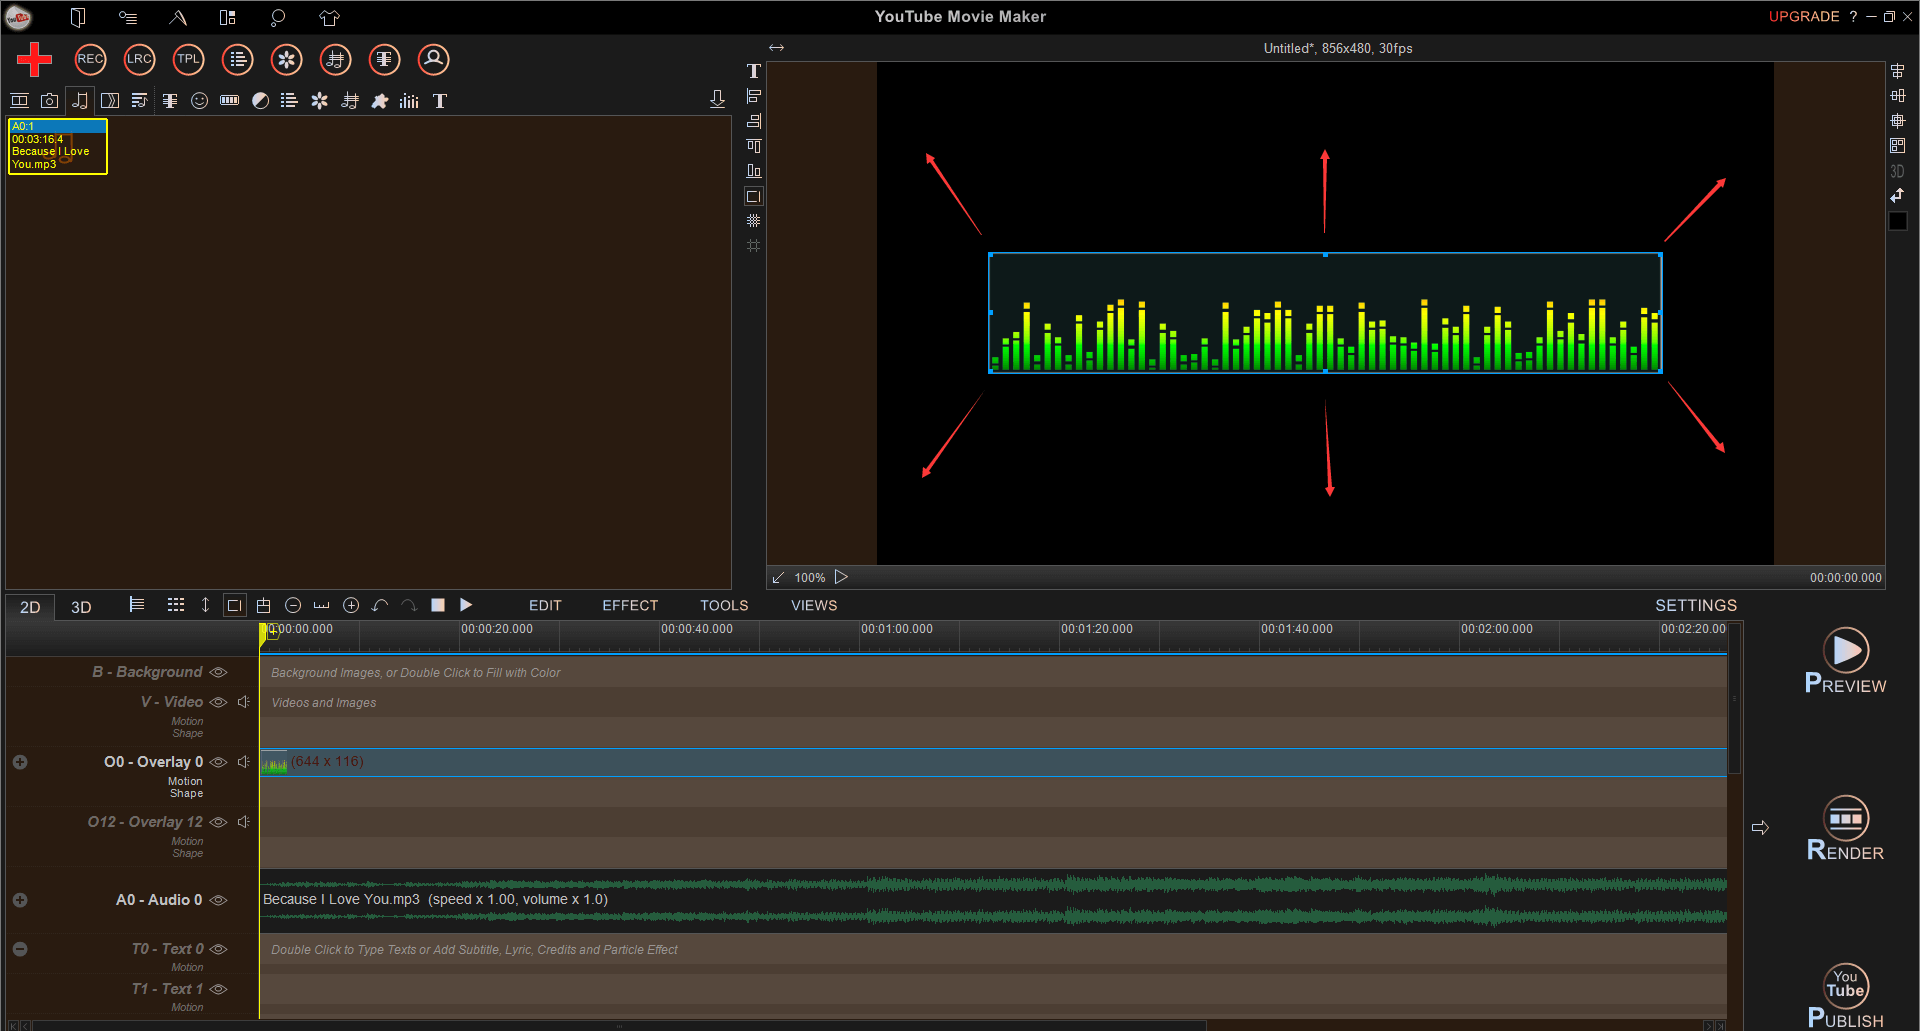1920x1031 pixels.
Task: Stop playback with the square stop button
Action: (437, 605)
